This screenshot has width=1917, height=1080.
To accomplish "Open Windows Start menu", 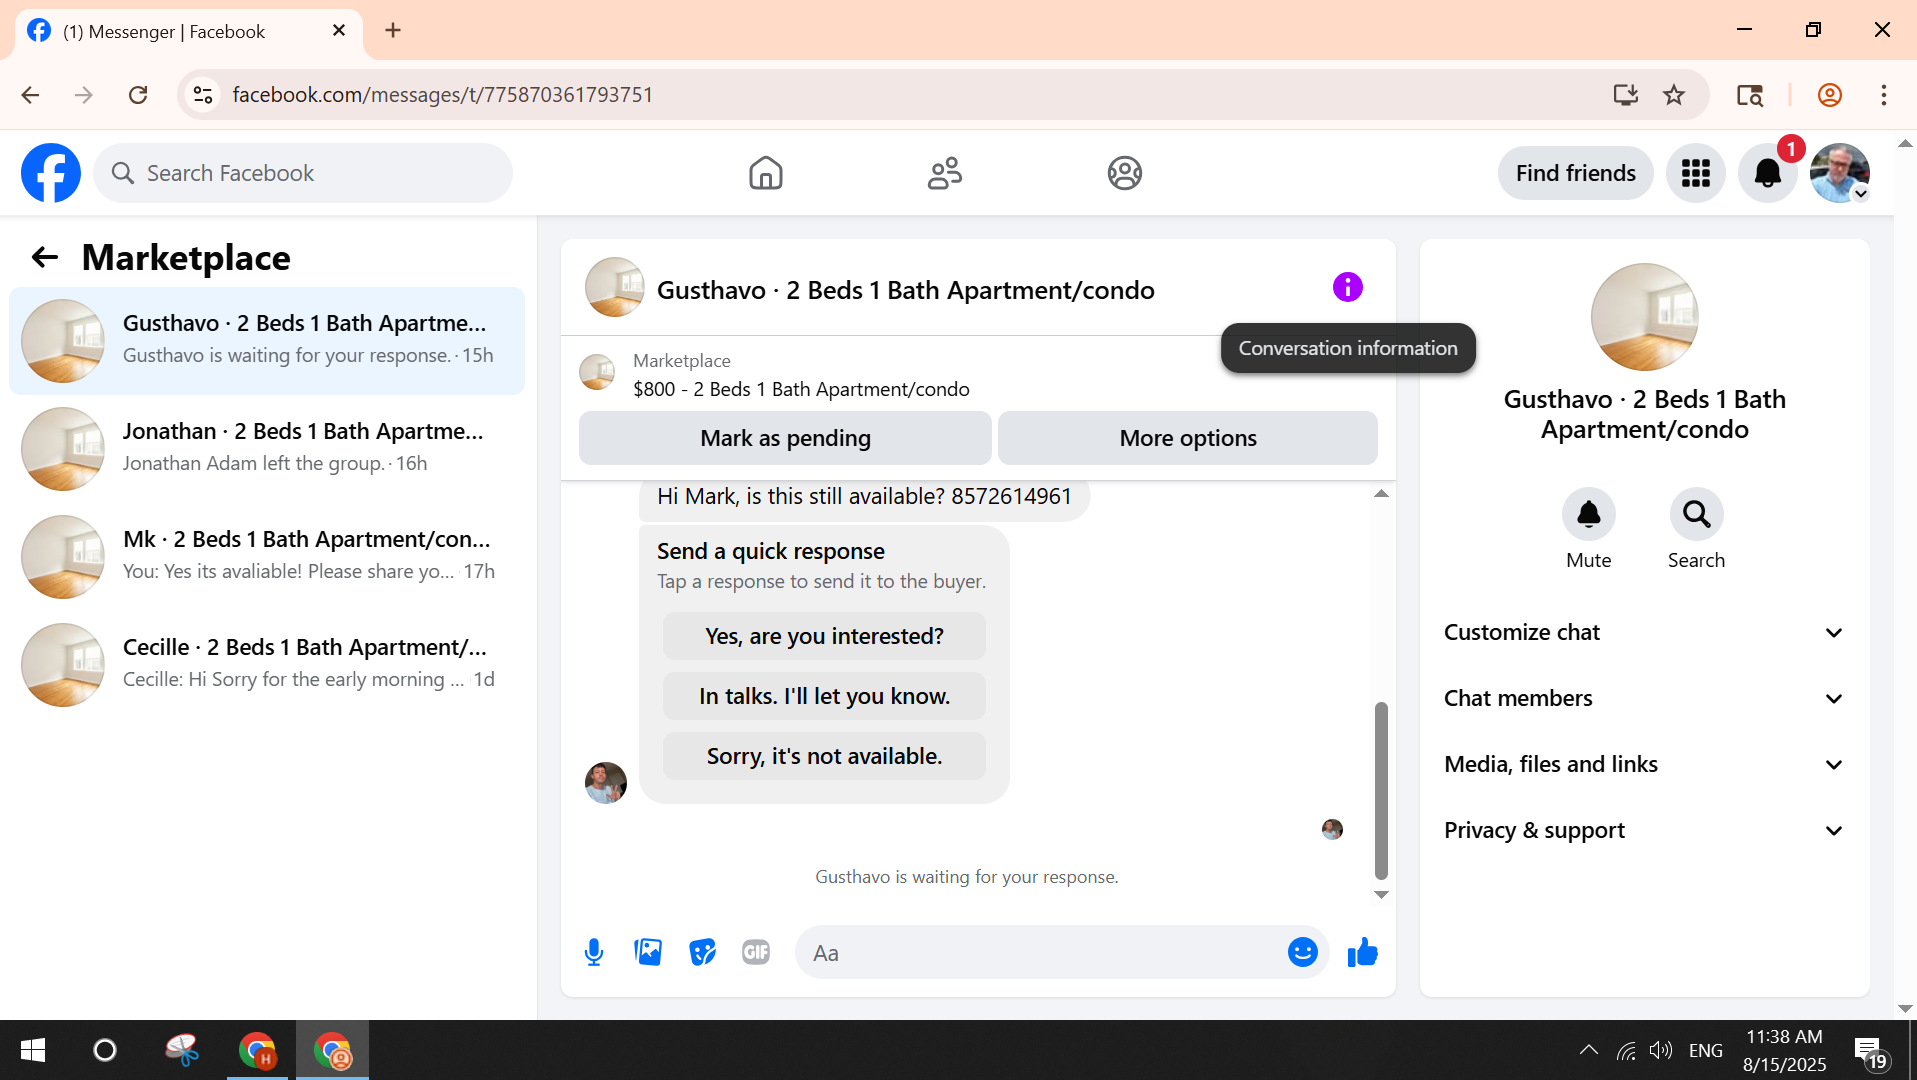I will tap(33, 1050).
